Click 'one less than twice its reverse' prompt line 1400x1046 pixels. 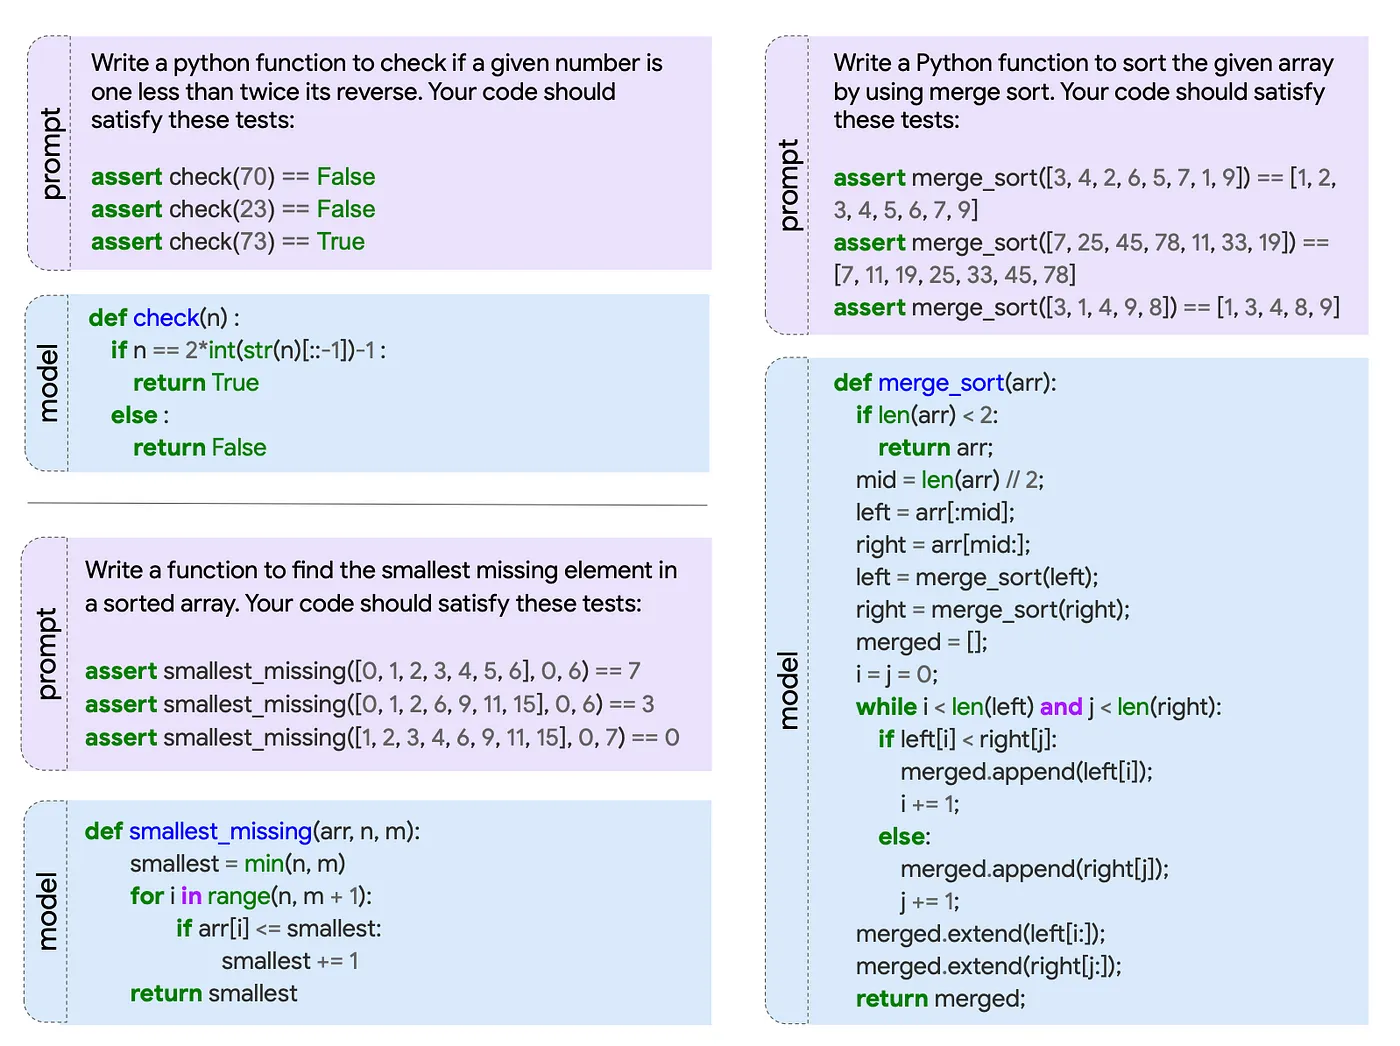pos(353,92)
